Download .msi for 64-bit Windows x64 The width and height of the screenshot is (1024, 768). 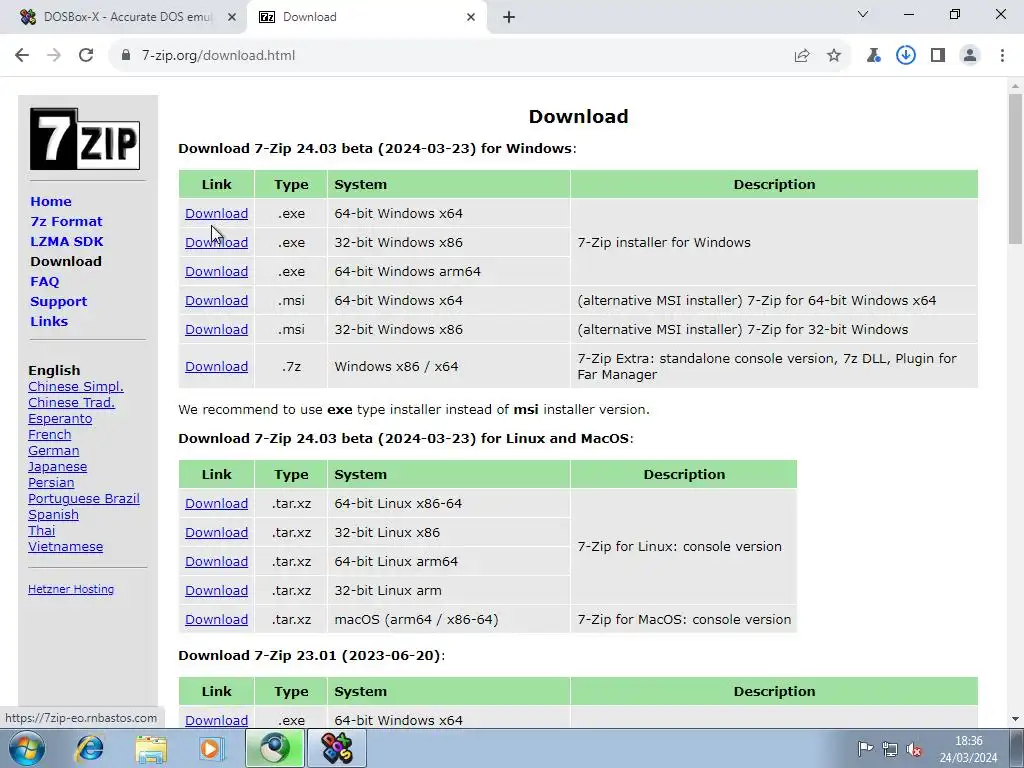point(216,300)
